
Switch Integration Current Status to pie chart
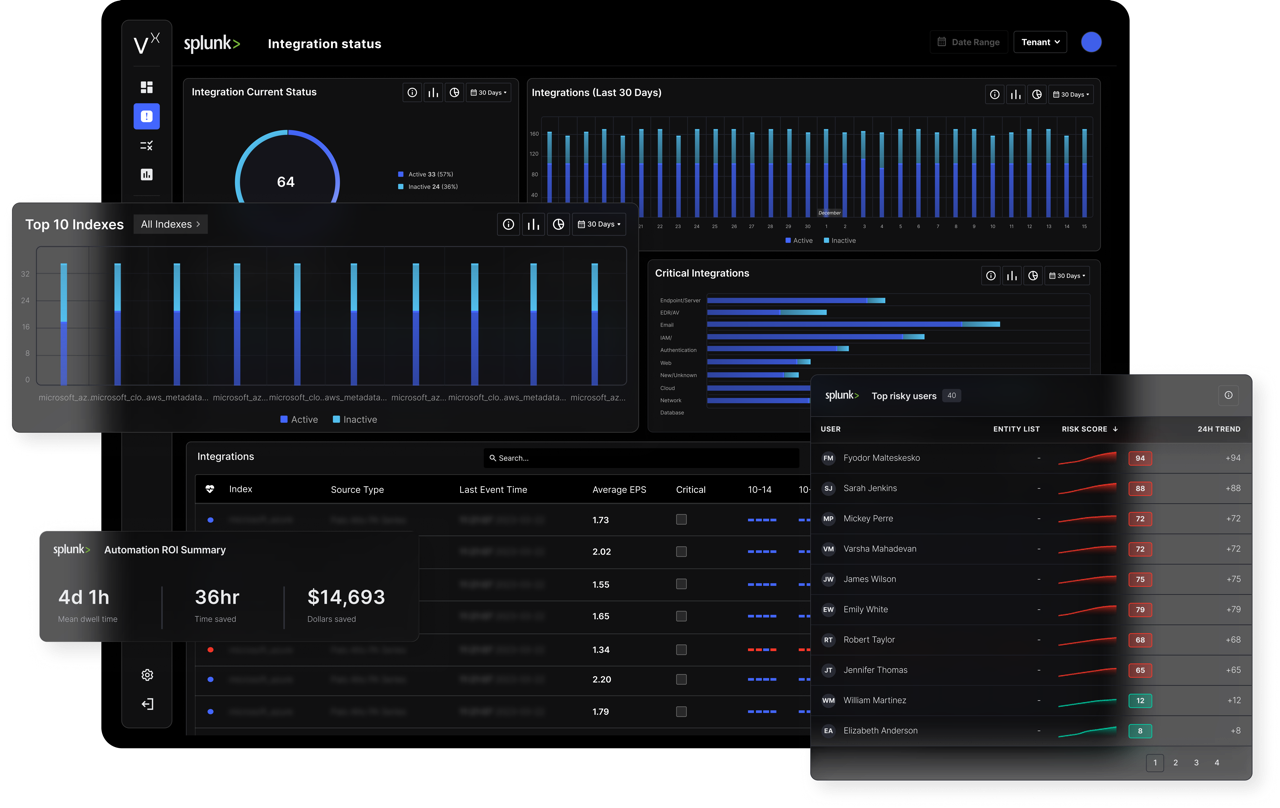(x=454, y=92)
